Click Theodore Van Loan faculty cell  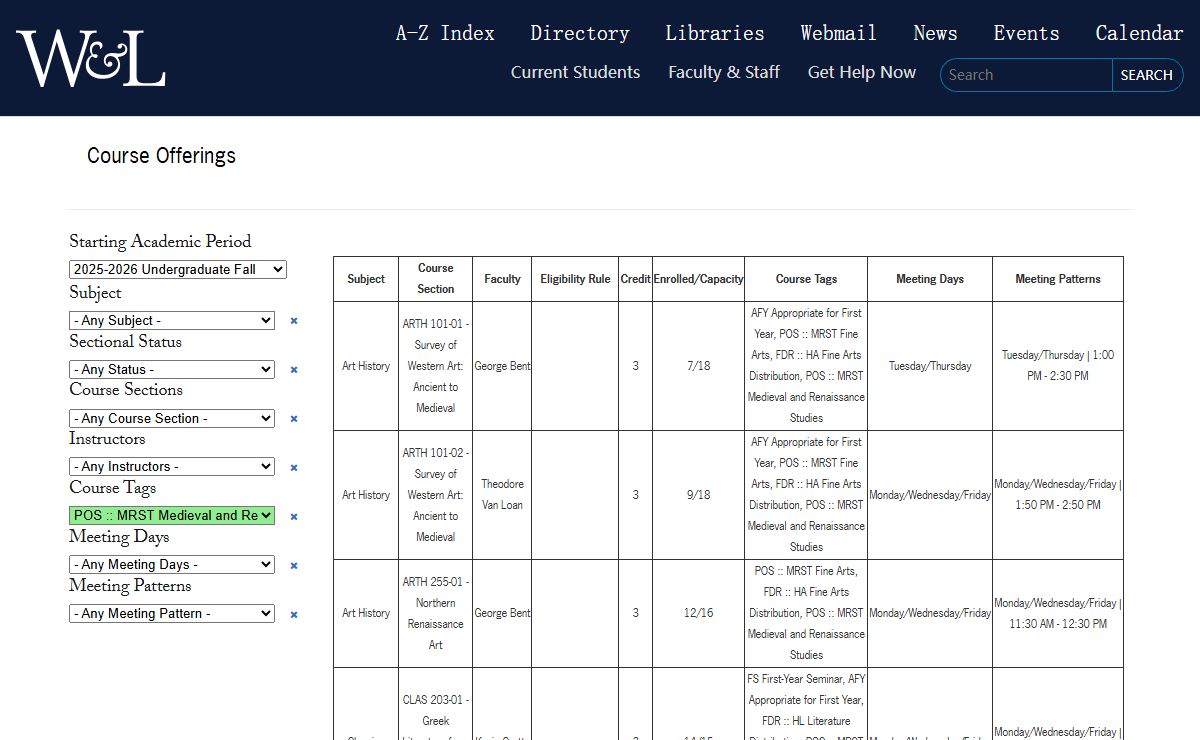click(502, 495)
